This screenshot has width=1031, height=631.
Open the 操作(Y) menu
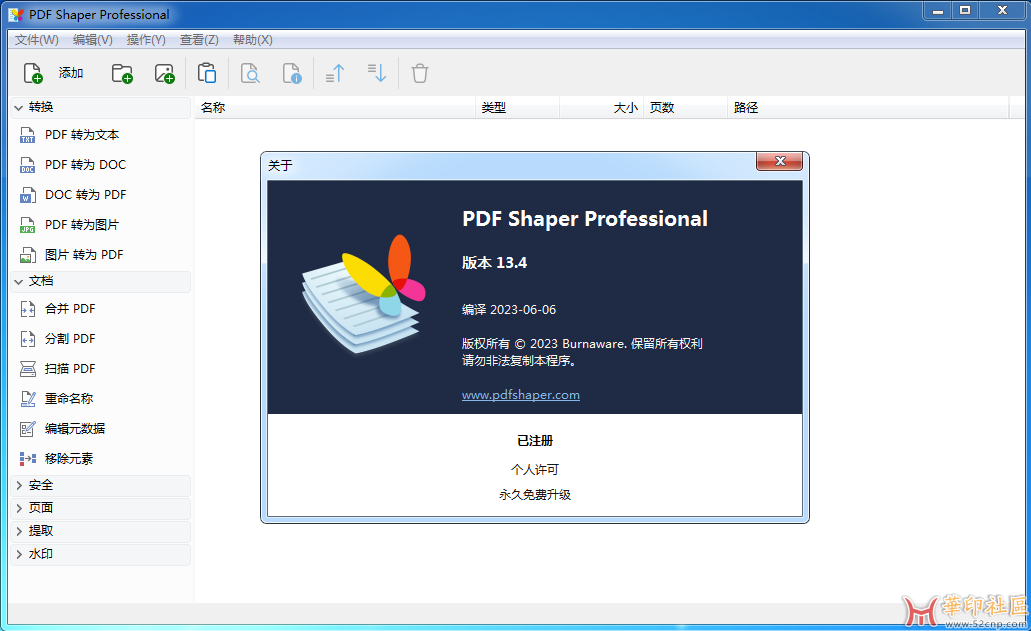(x=146, y=39)
